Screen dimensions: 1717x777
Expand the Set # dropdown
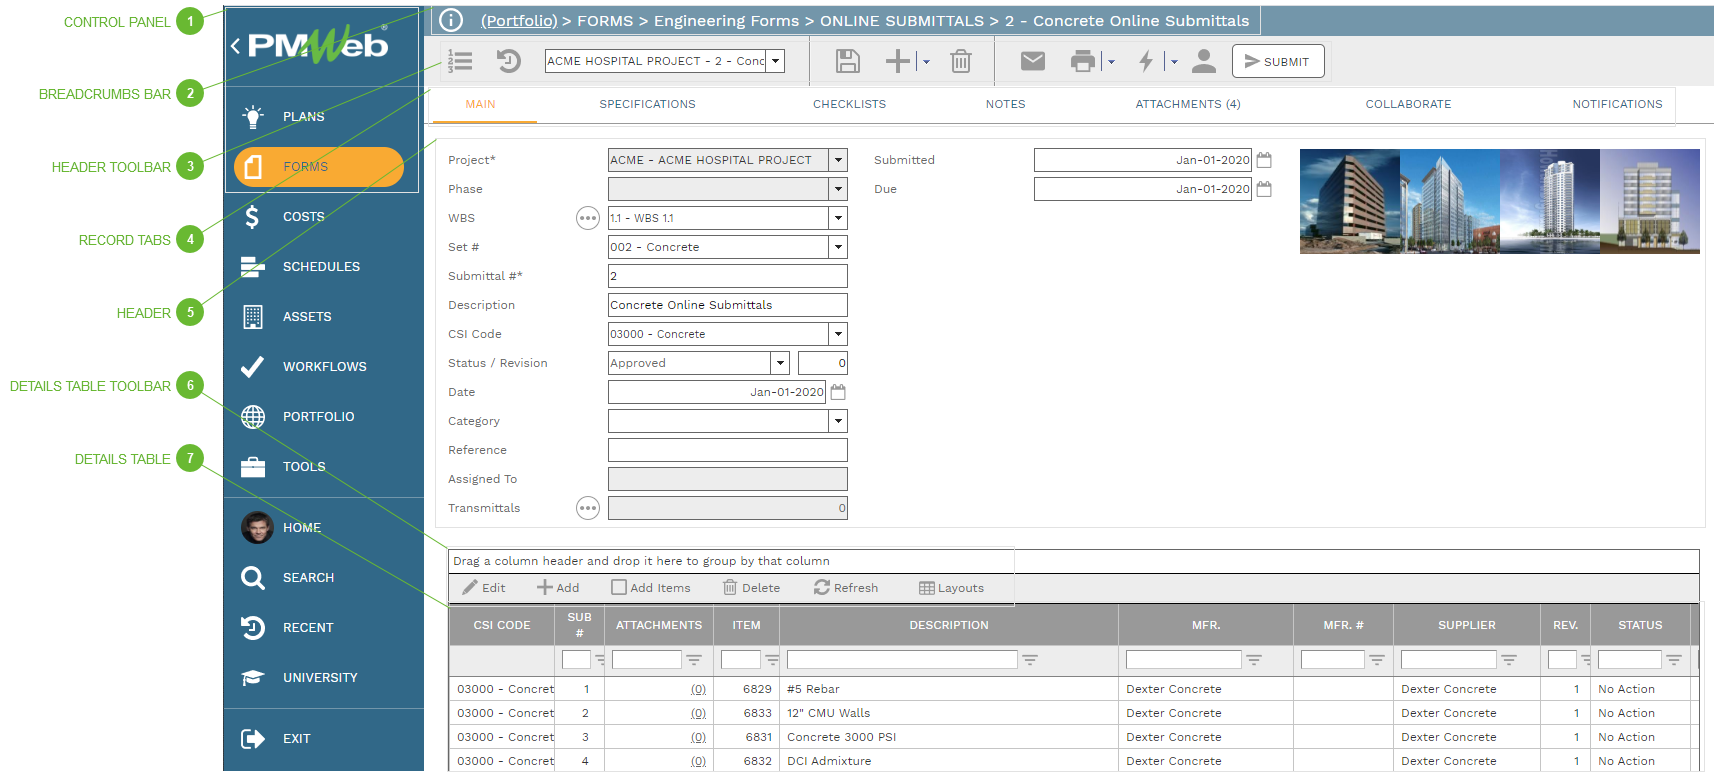(838, 247)
